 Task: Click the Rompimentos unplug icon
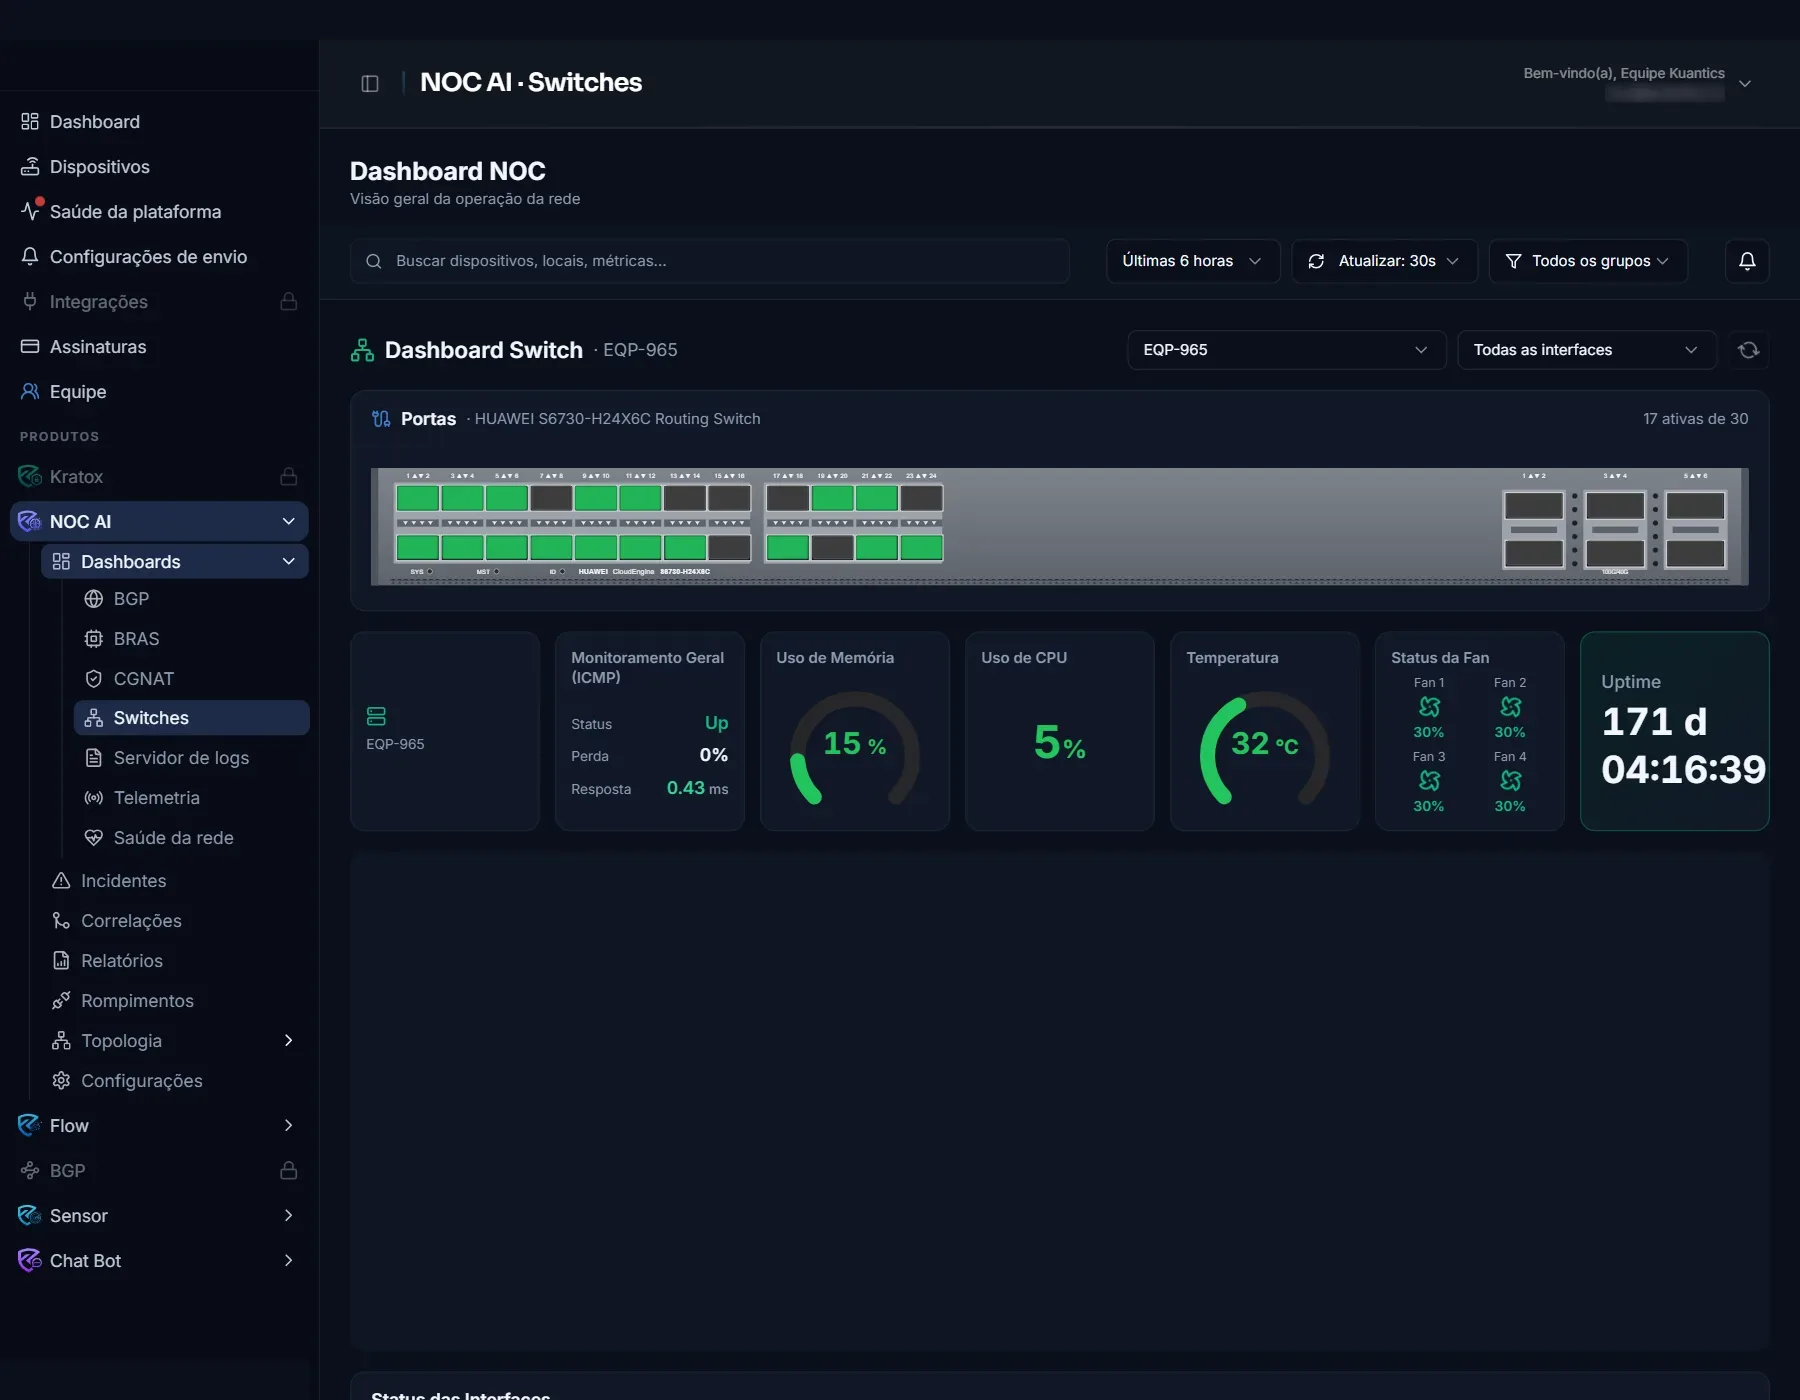pos(61,1001)
